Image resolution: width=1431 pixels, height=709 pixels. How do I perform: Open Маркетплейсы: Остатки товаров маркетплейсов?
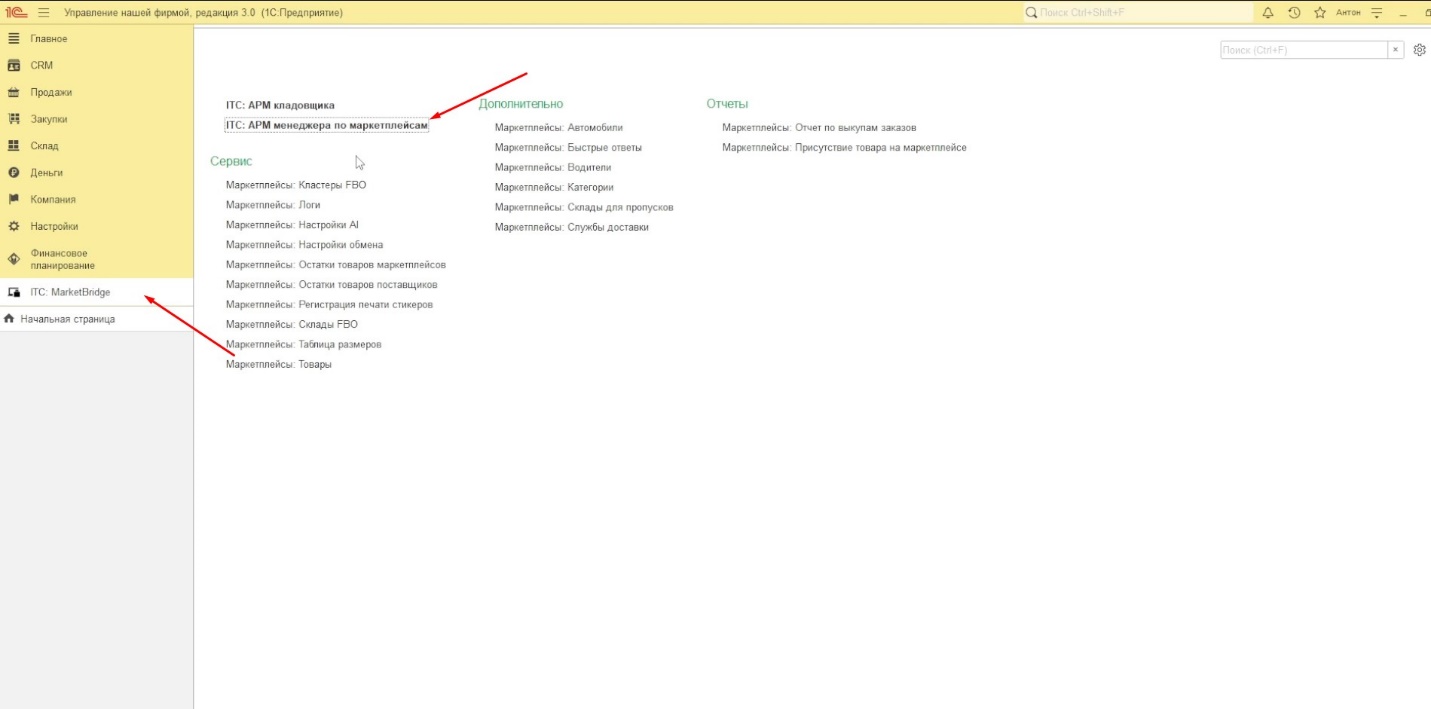(x=336, y=265)
